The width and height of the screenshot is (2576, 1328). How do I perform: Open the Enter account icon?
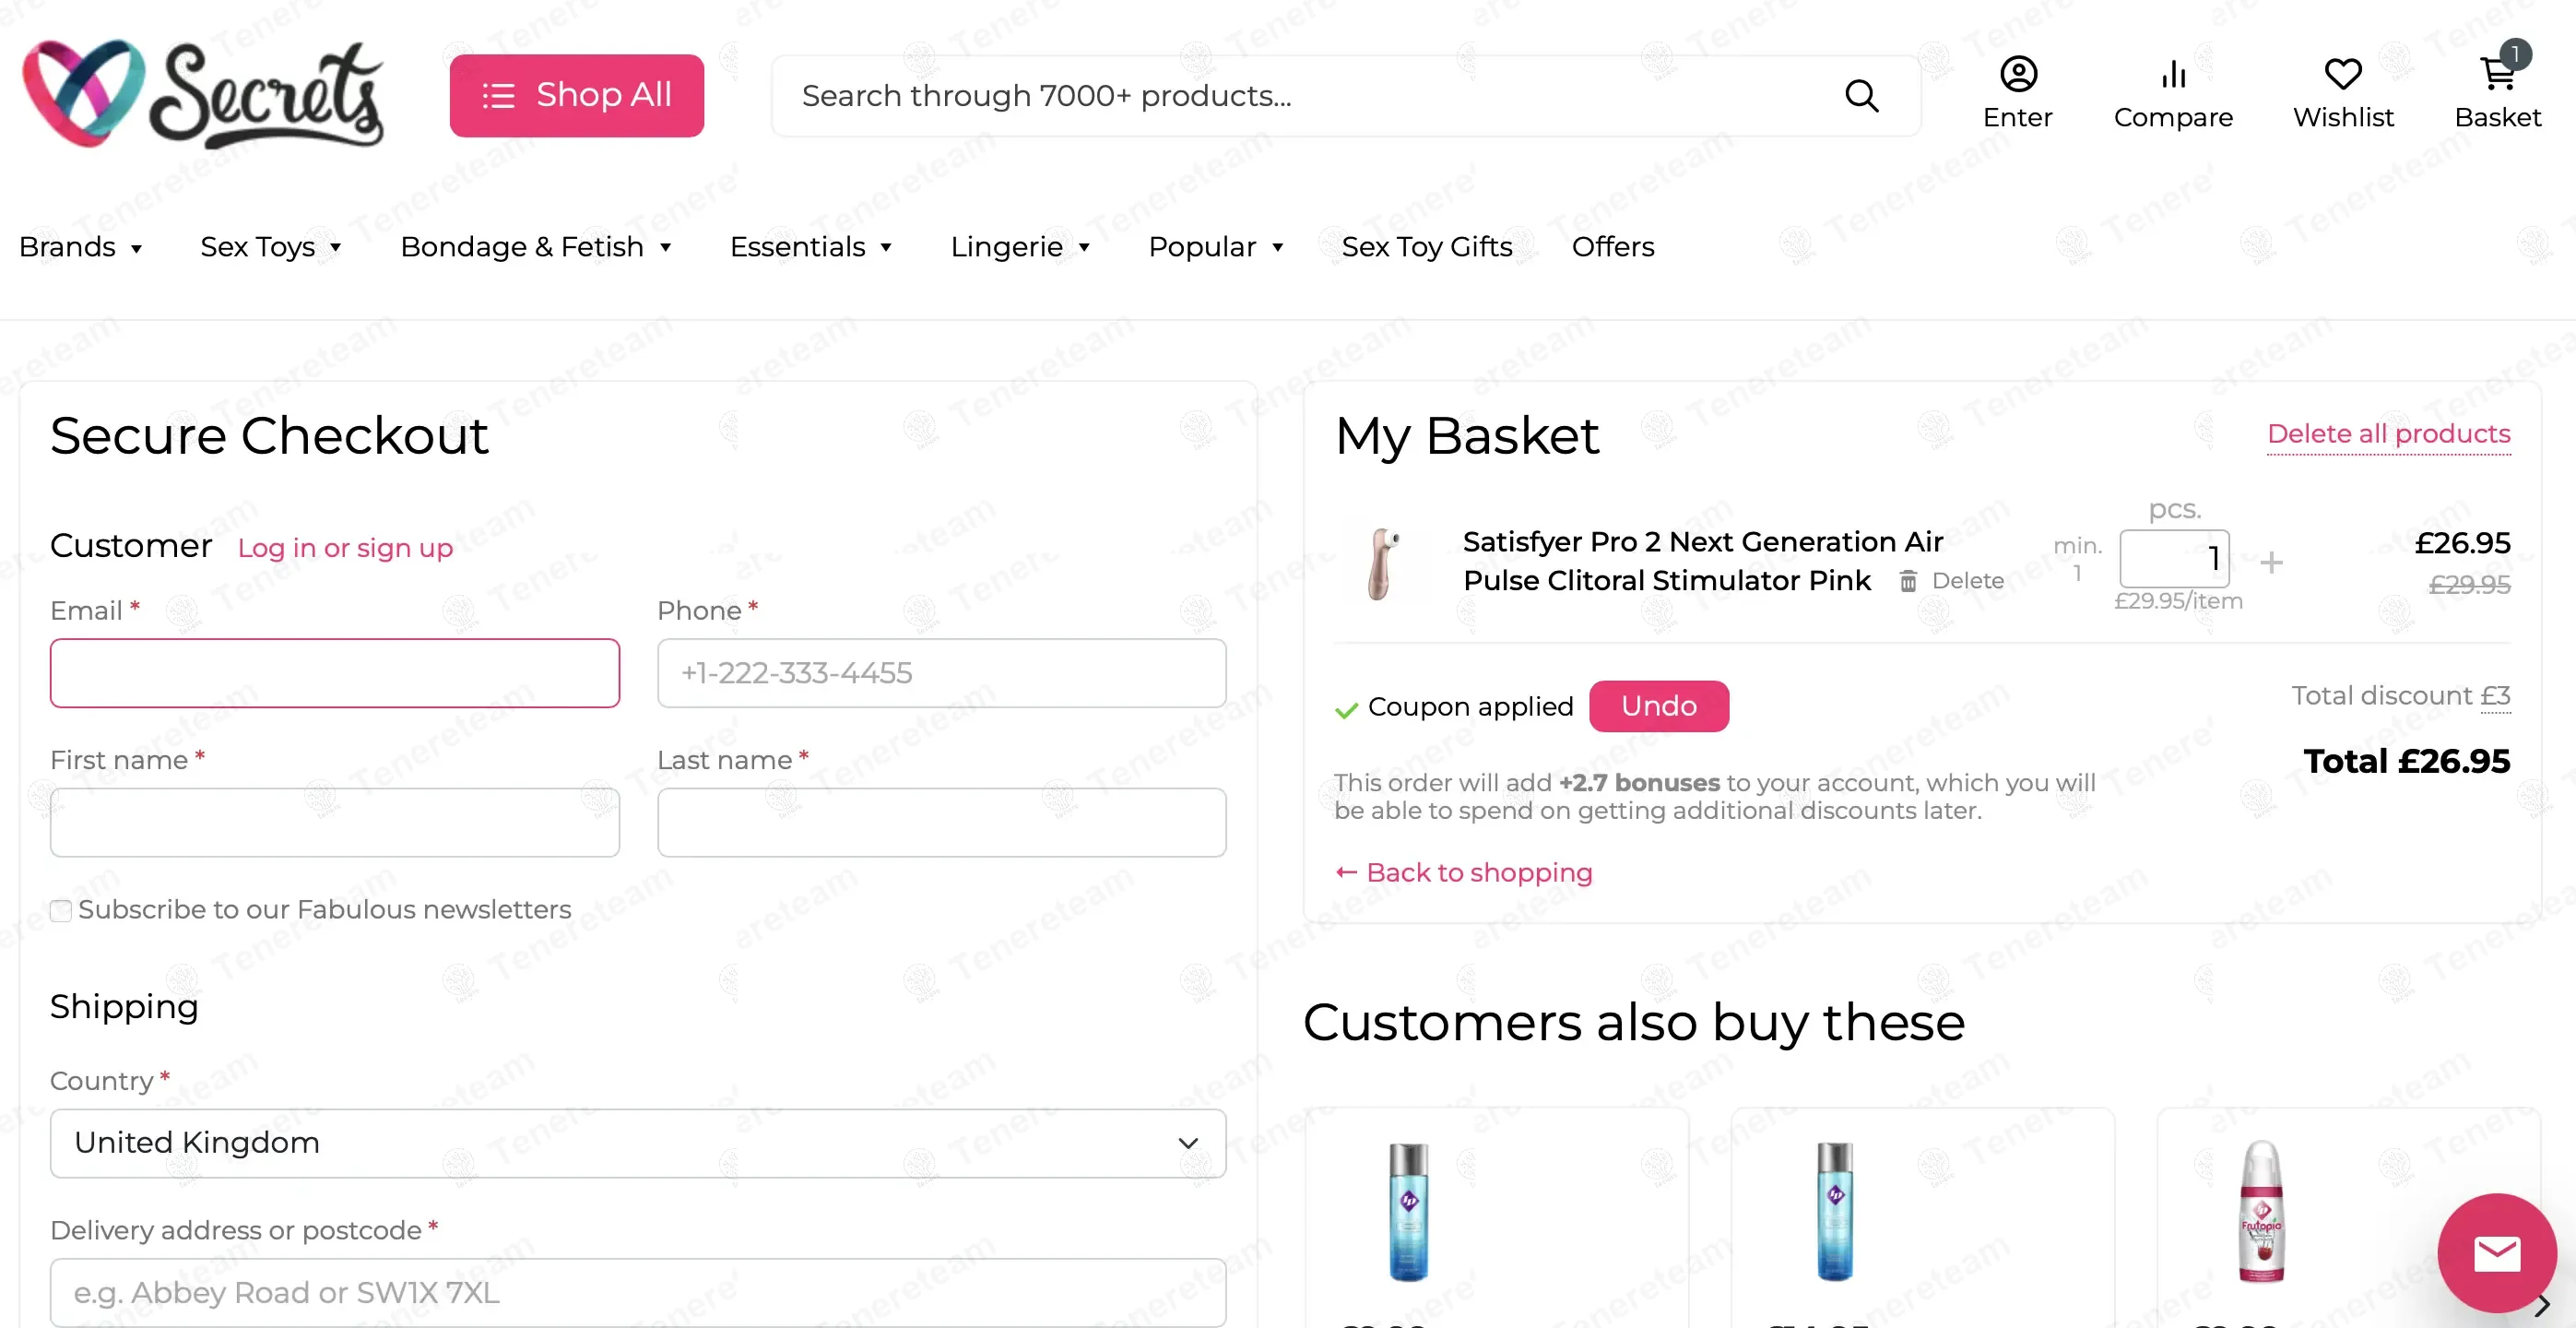coord(2018,75)
